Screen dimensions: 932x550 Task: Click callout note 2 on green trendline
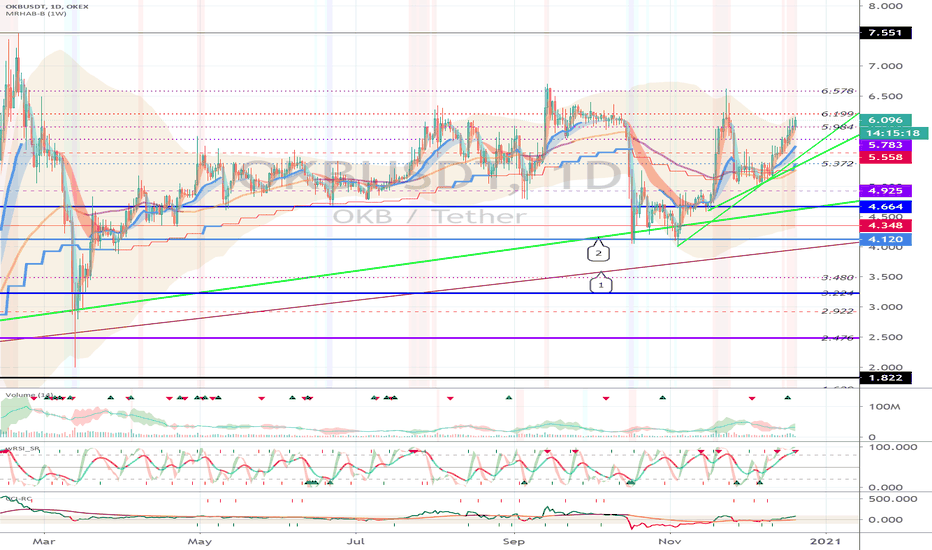599,253
